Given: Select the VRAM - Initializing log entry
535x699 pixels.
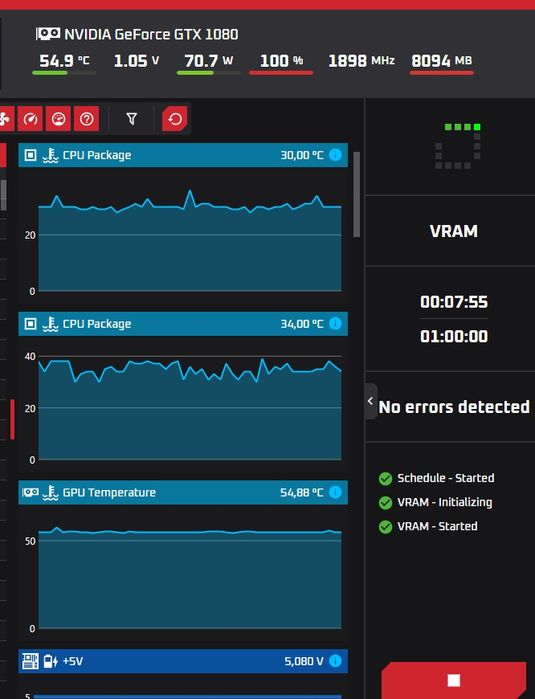Looking at the screenshot, I should [445, 502].
